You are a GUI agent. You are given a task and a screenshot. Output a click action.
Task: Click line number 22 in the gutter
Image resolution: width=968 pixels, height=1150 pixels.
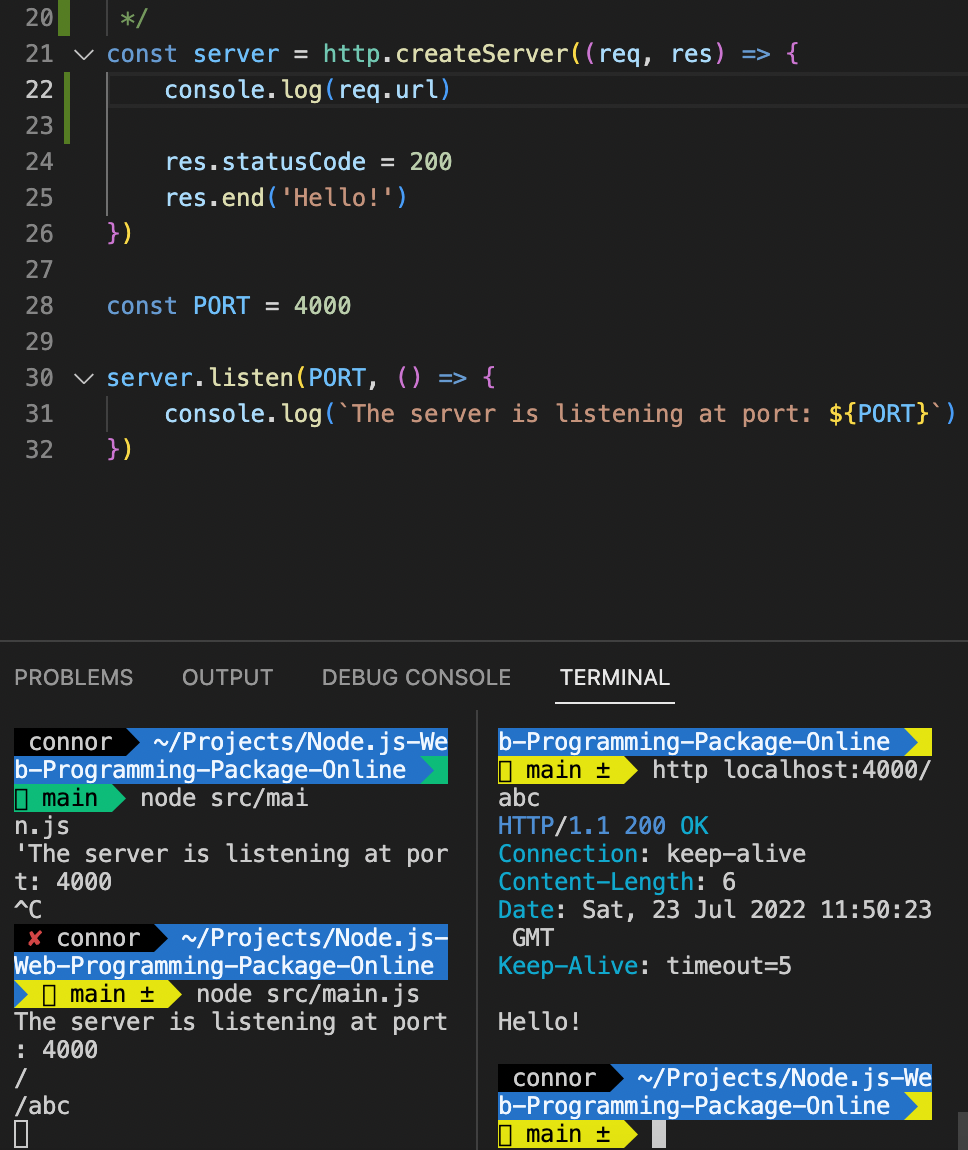point(40,90)
